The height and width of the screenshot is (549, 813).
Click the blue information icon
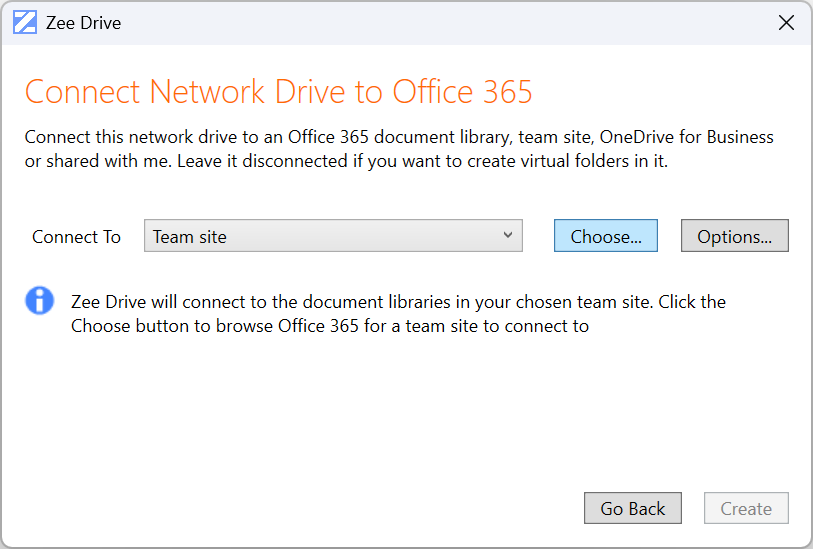click(x=39, y=300)
